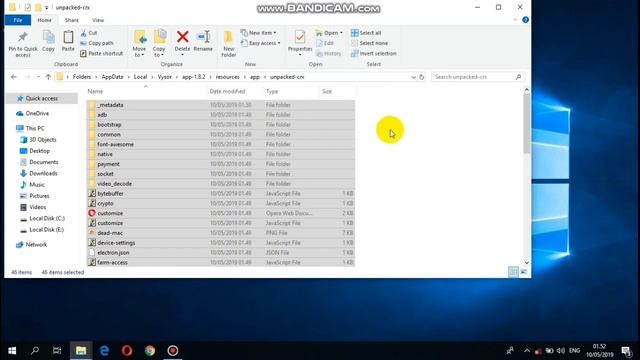
Task: Select the bytebuffer JavaScript file
Action: tap(221, 193)
